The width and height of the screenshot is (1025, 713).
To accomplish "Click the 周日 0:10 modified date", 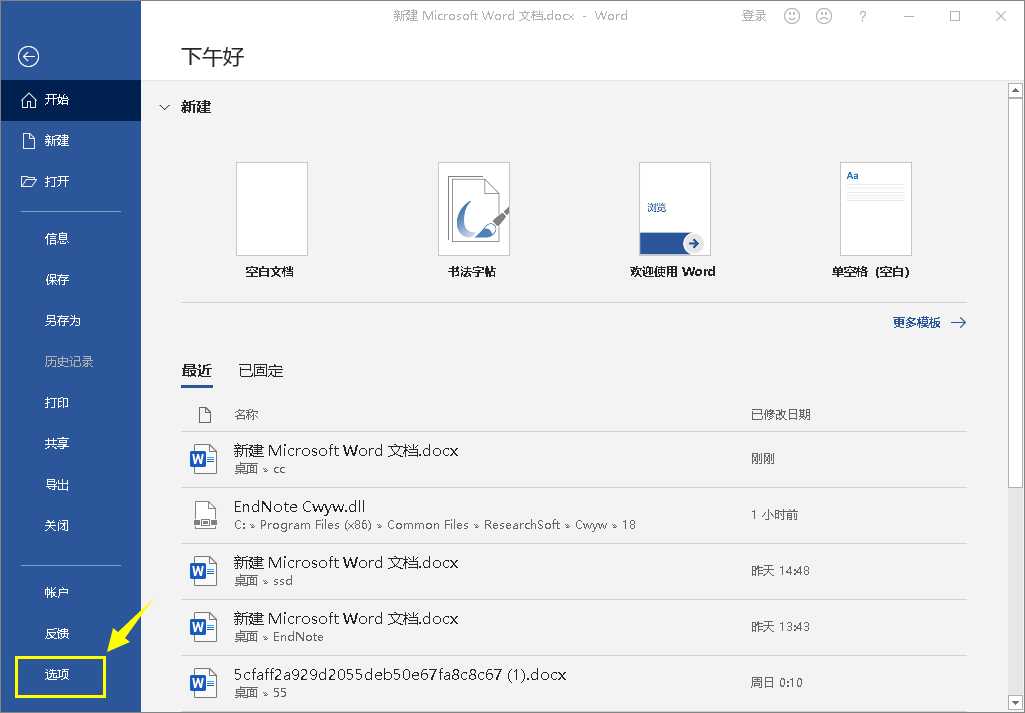I will coord(777,683).
